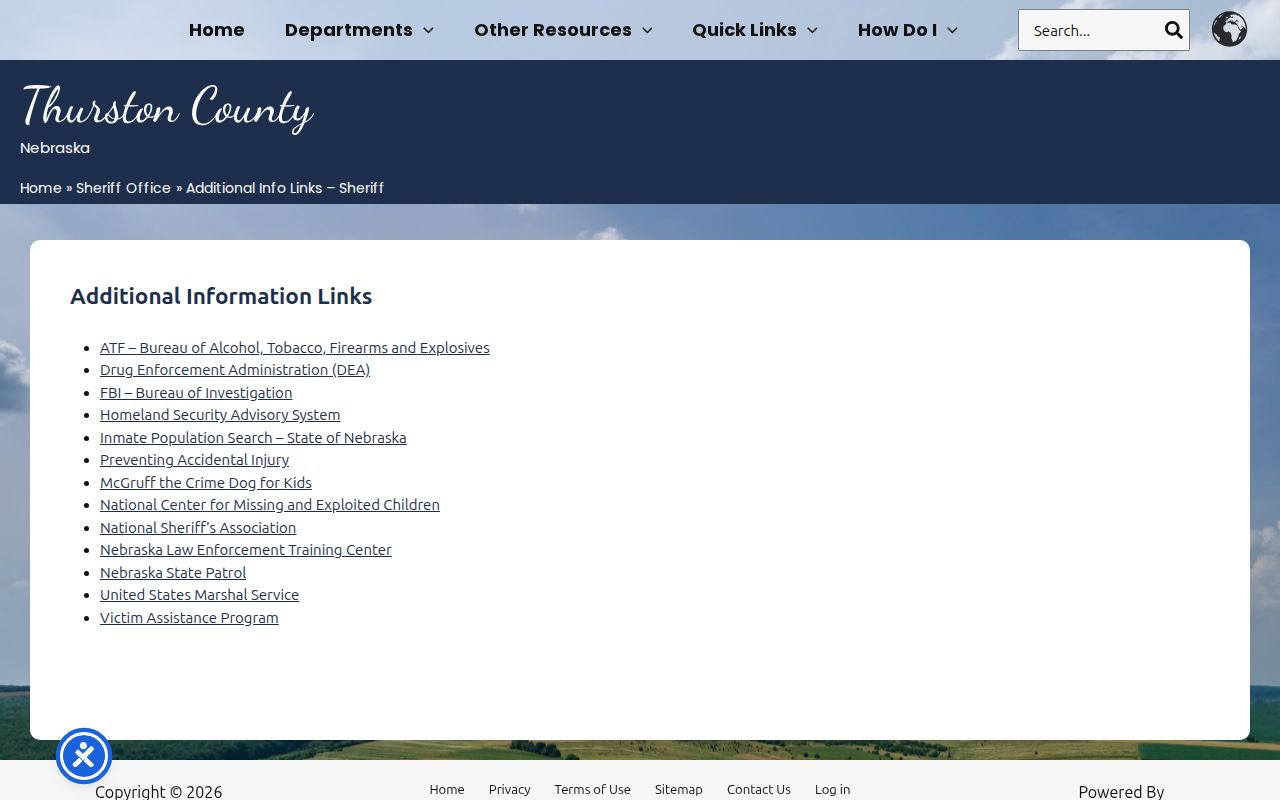
Task: Open FBI – Bureau of Investigation link
Action: pyautogui.click(x=196, y=393)
